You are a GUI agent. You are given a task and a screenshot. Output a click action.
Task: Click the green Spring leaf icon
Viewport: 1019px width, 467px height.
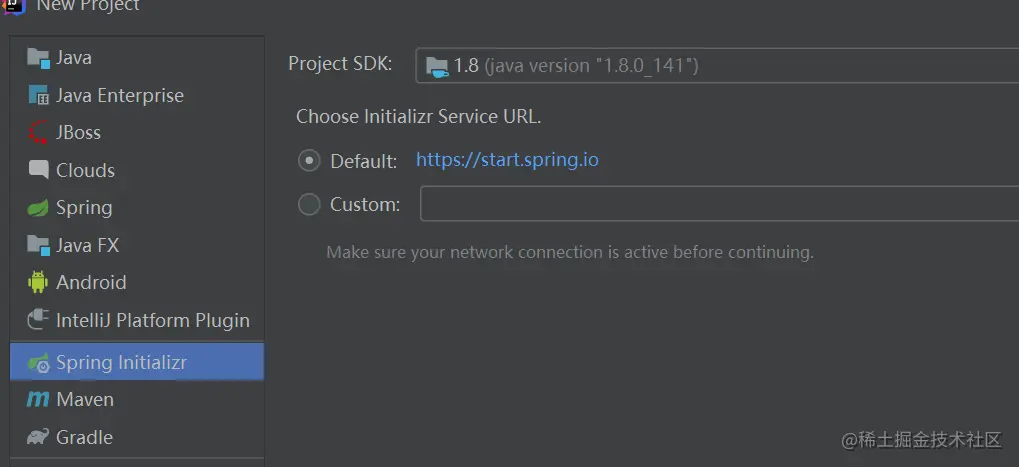(x=38, y=208)
